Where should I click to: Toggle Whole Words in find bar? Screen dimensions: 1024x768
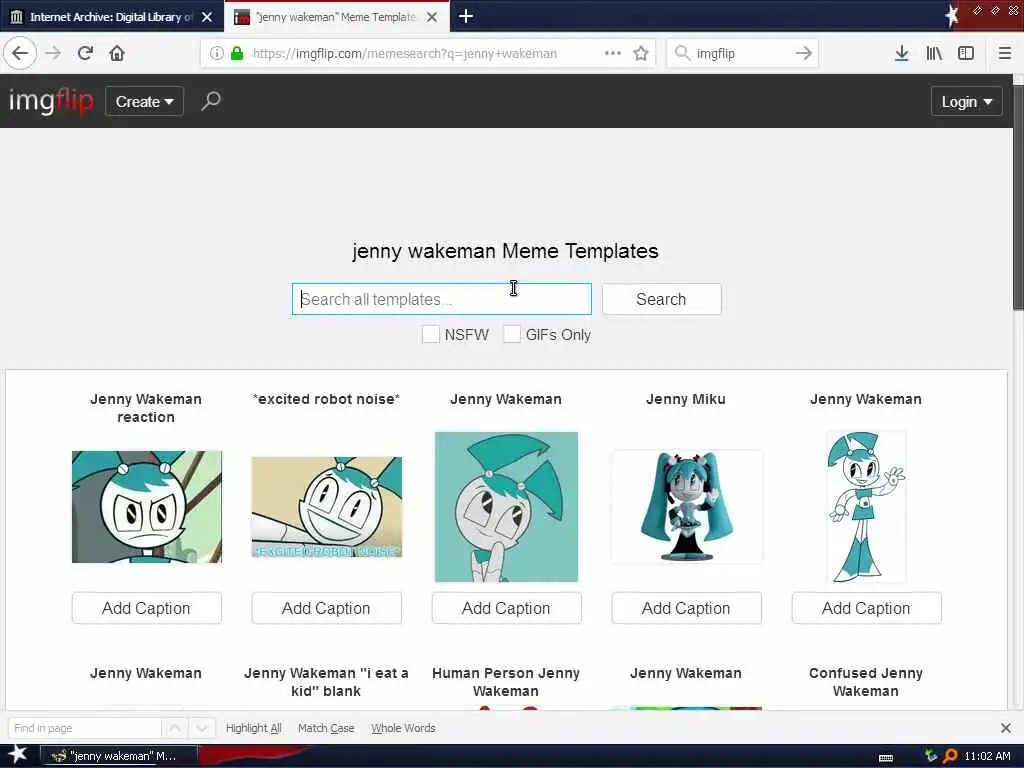pos(403,728)
